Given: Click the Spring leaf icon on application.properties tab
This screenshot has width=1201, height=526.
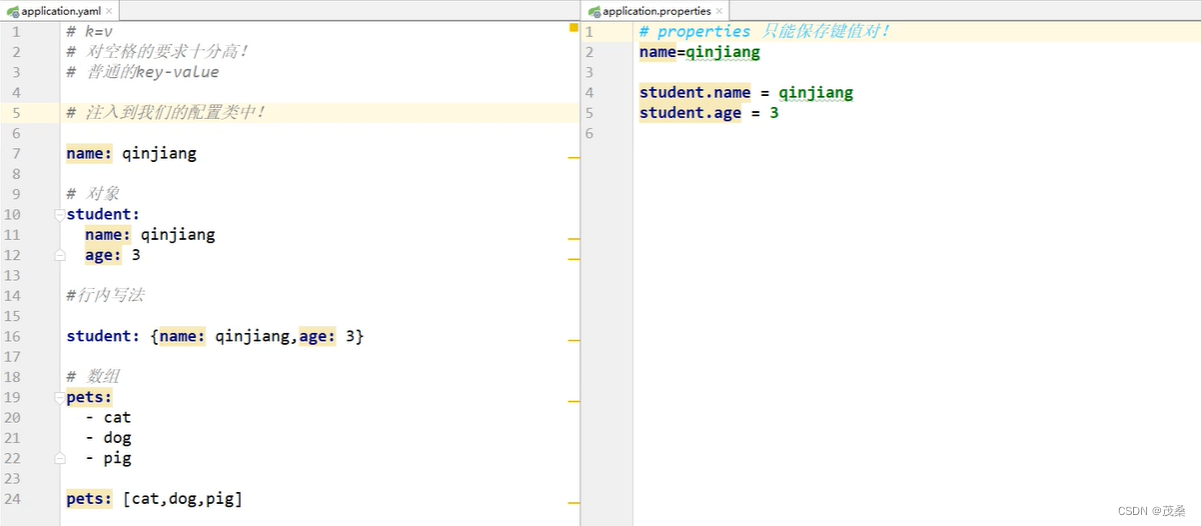Looking at the screenshot, I should 594,12.
